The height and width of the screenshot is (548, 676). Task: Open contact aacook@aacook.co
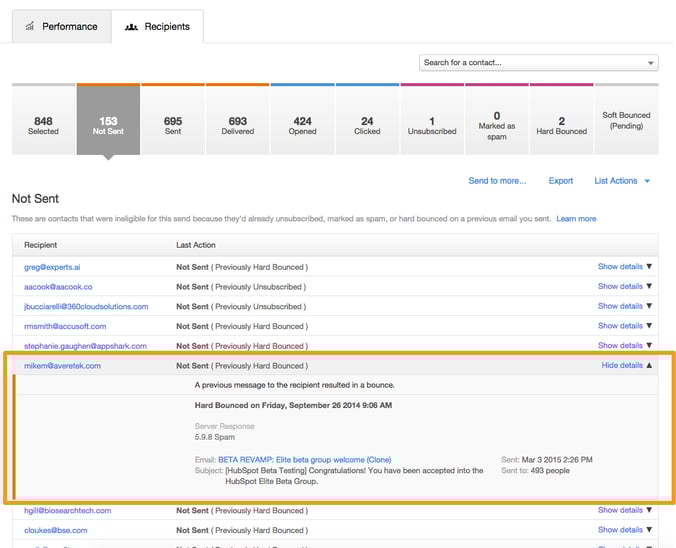click(x=58, y=287)
